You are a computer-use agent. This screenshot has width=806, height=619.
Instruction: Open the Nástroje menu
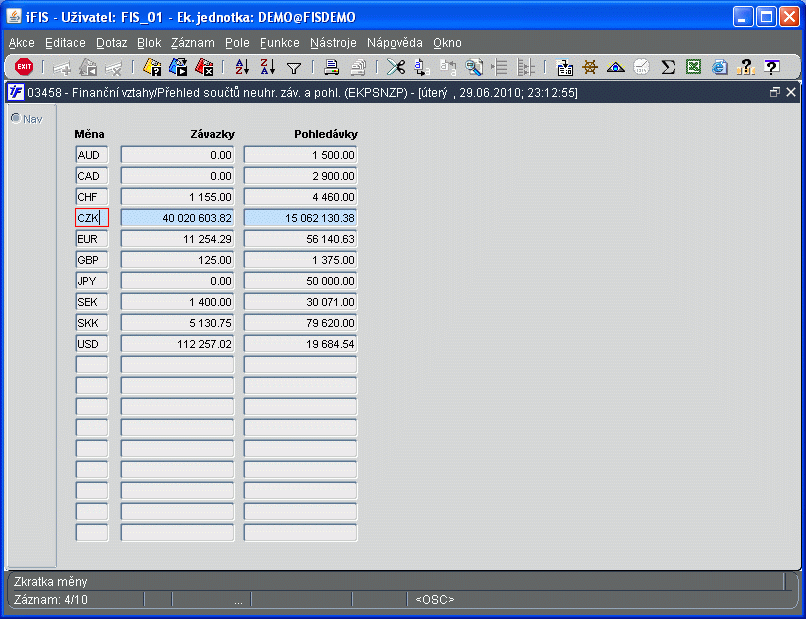(x=333, y=43)
